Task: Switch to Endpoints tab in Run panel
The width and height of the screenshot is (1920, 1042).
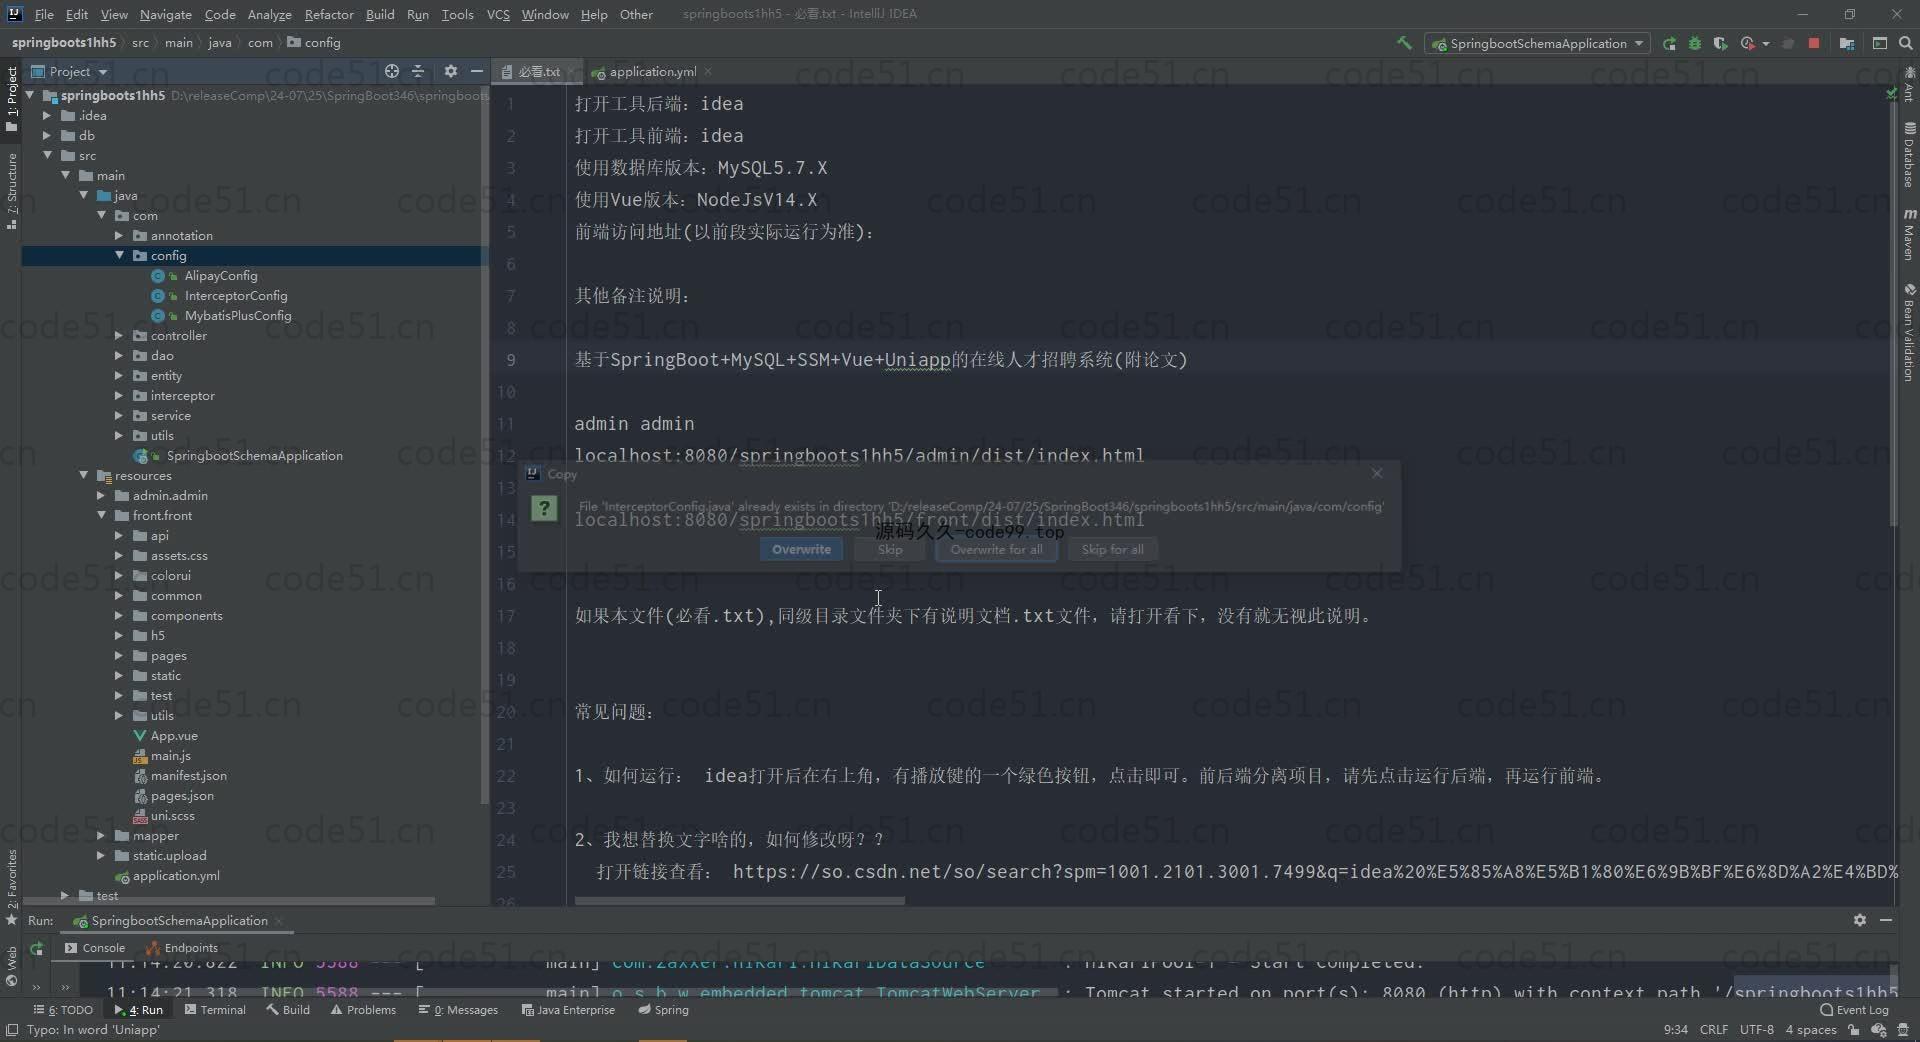Action: coord(182,948)
